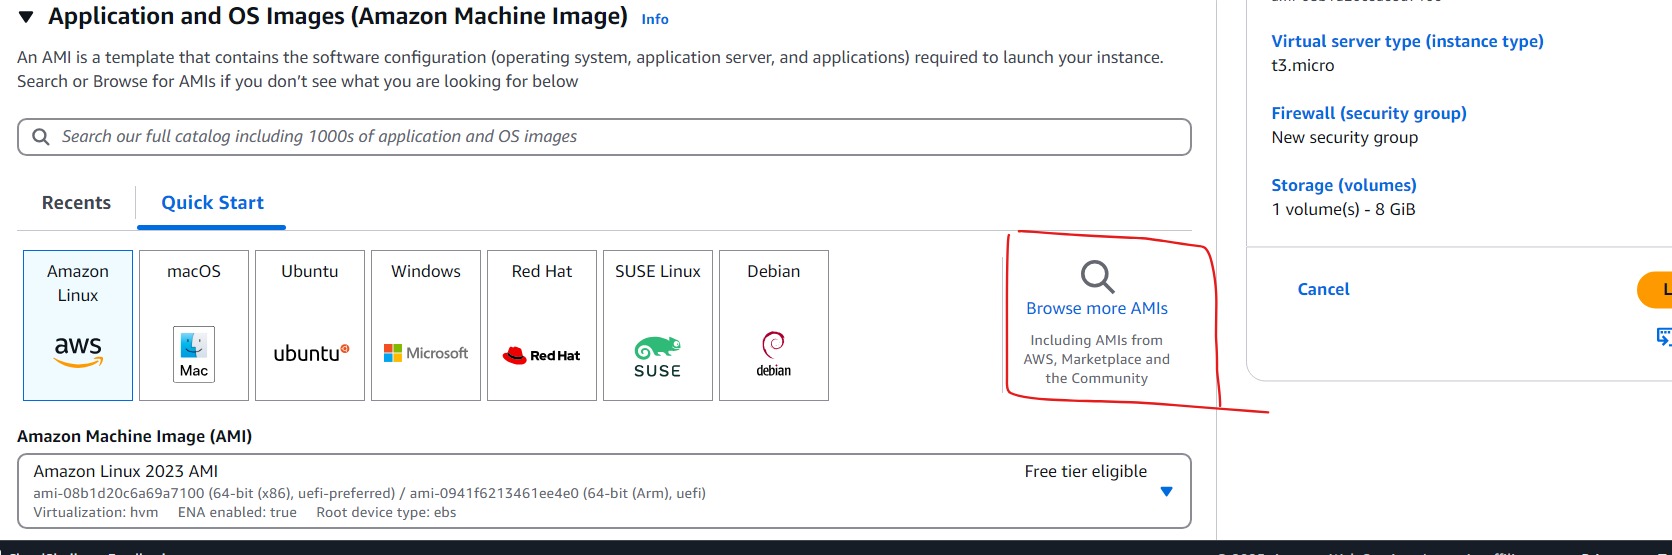Click the t3.micro instance type value
This screenshot has height=555, width=1672.
(x=1302, y=65)
